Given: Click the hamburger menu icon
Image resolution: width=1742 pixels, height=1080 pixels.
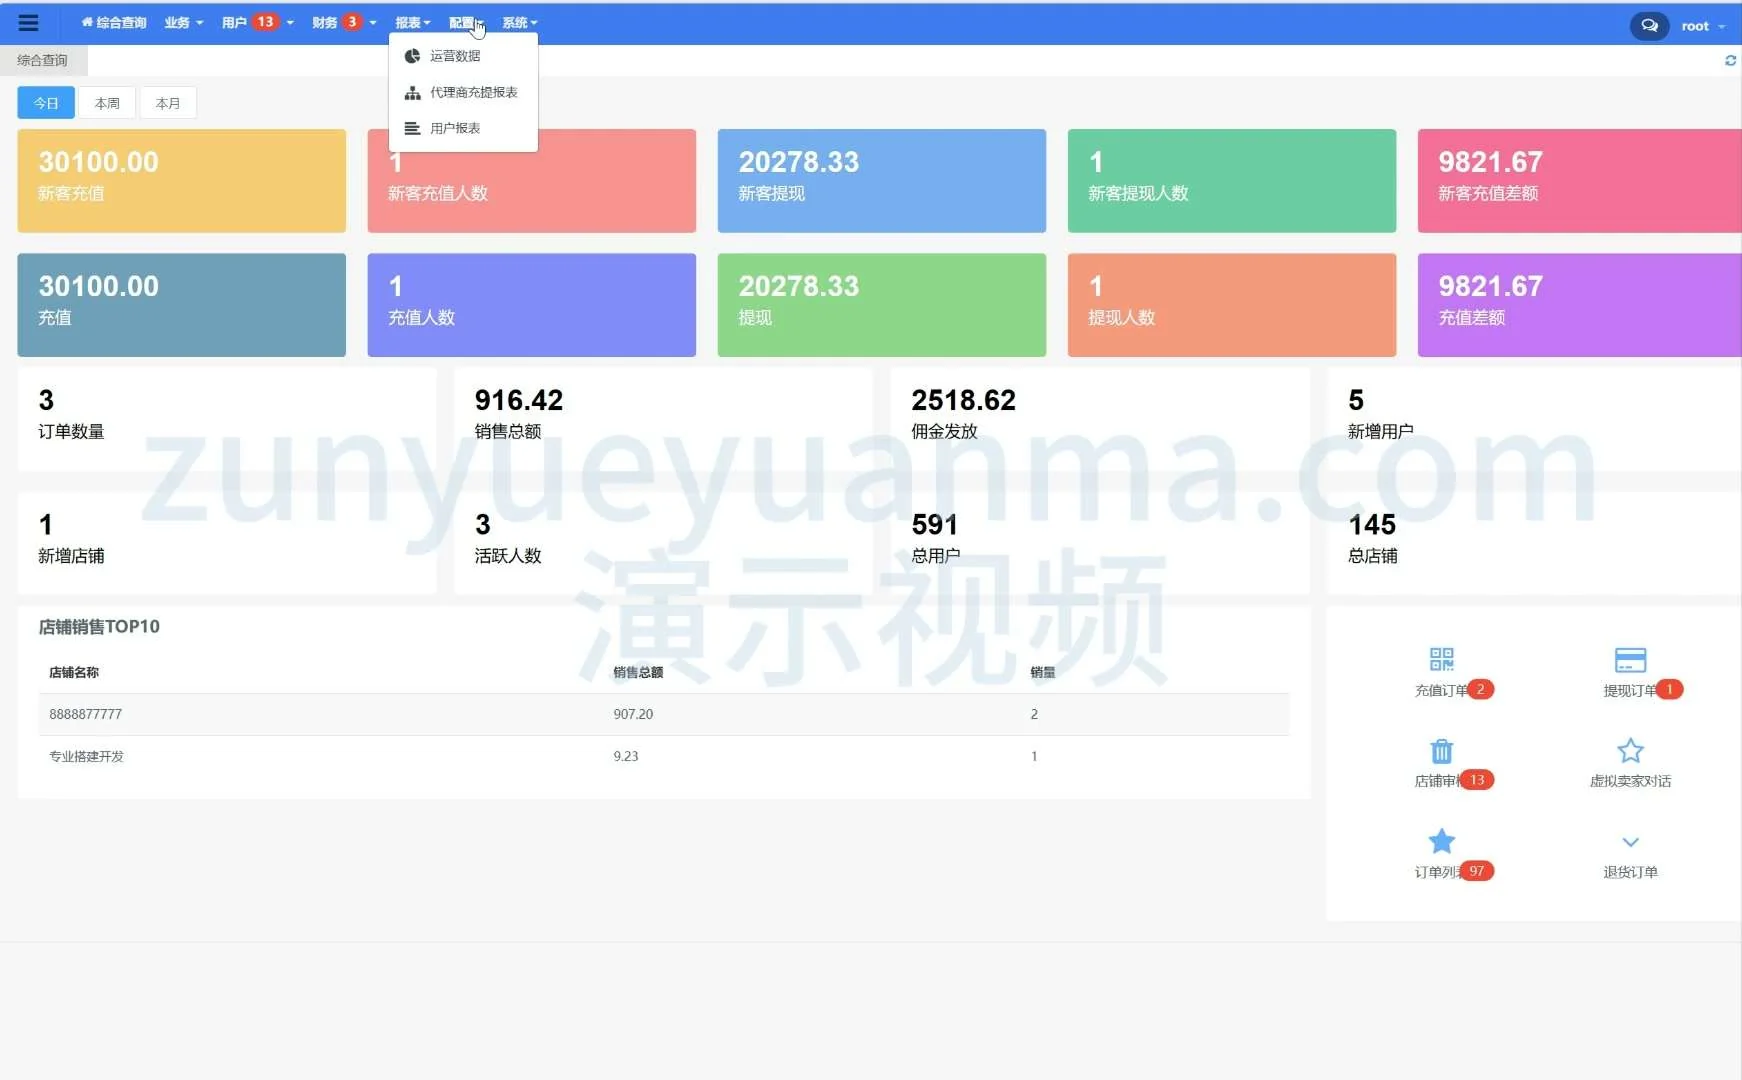Looking at the screenshot, I should click(x=28, y=23).
